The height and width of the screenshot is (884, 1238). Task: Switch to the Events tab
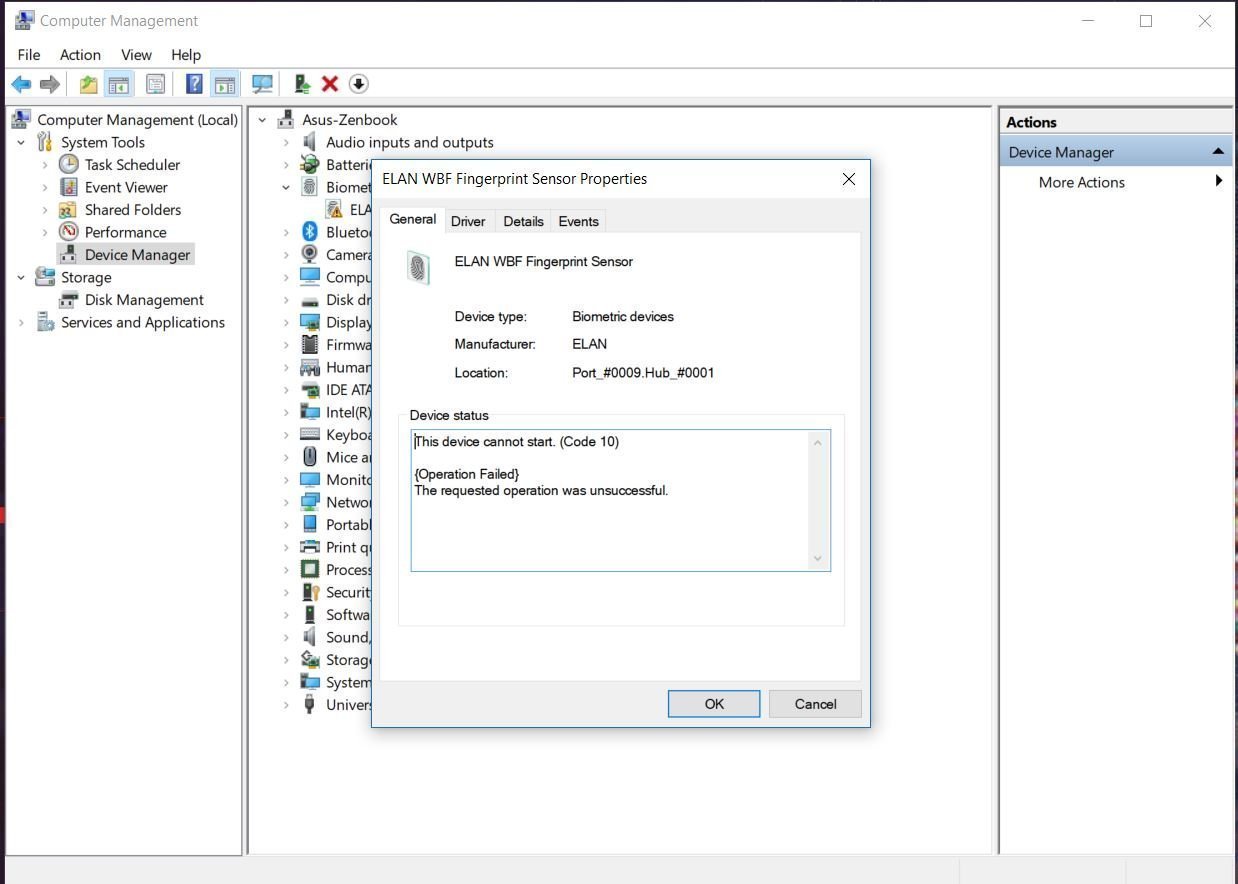tap(578, 221)
